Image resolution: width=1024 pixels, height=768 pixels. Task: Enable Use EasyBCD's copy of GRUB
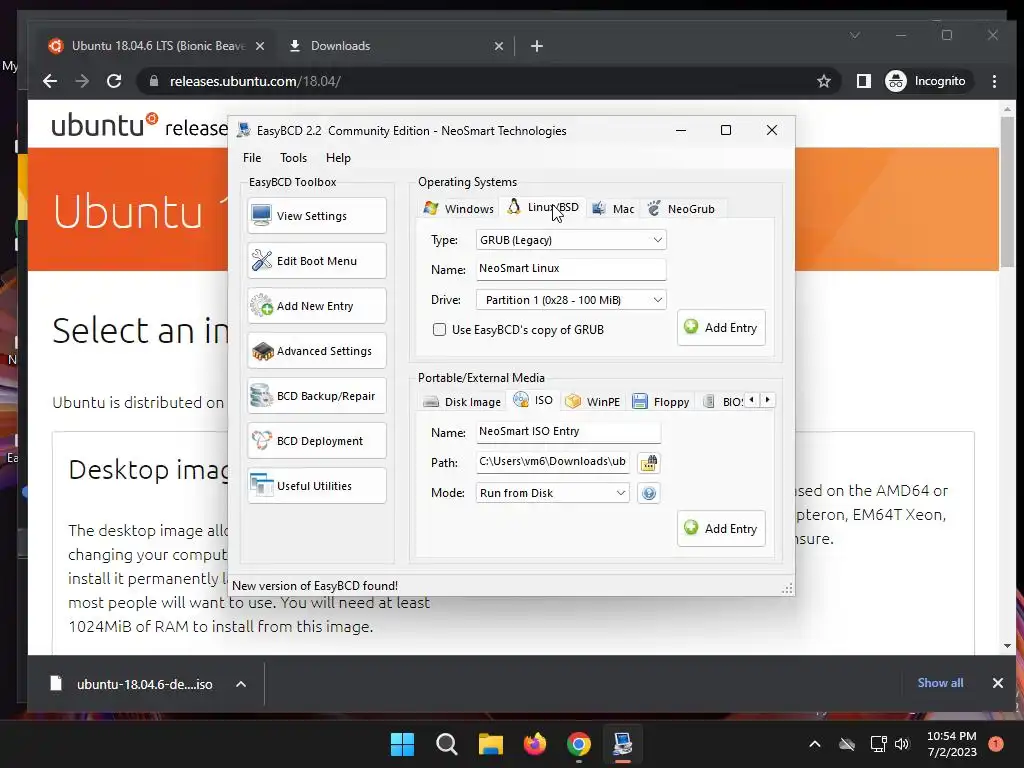[x=440, y=330]
